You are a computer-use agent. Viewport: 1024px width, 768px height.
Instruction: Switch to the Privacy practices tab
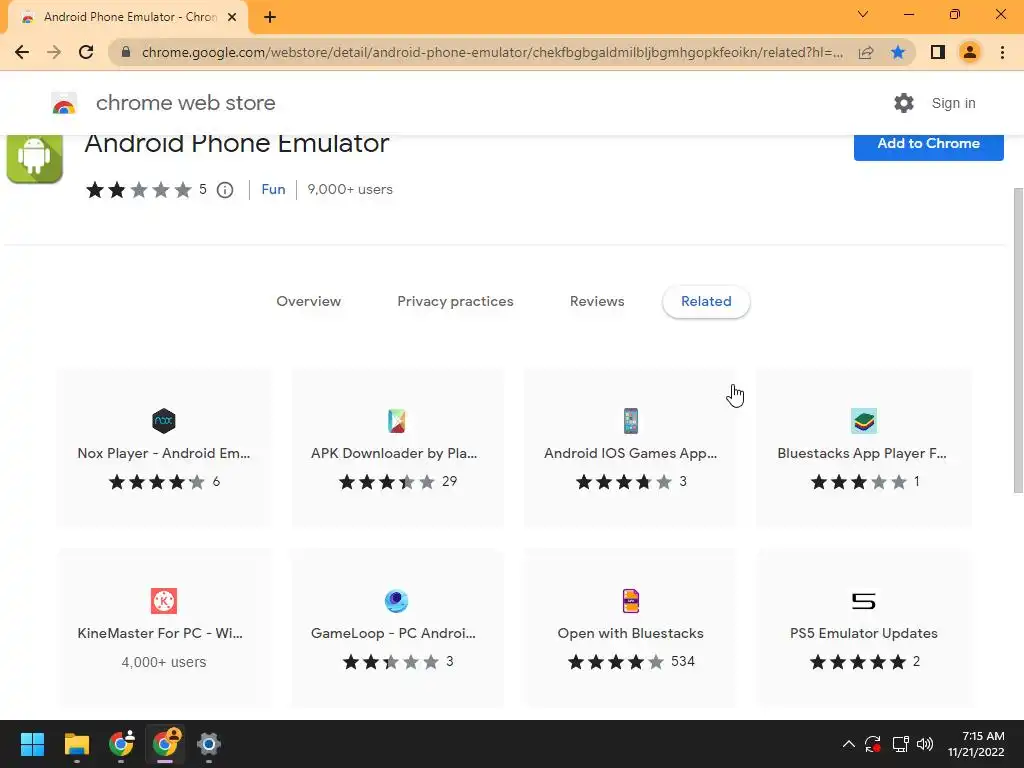[x=455, y=302]
